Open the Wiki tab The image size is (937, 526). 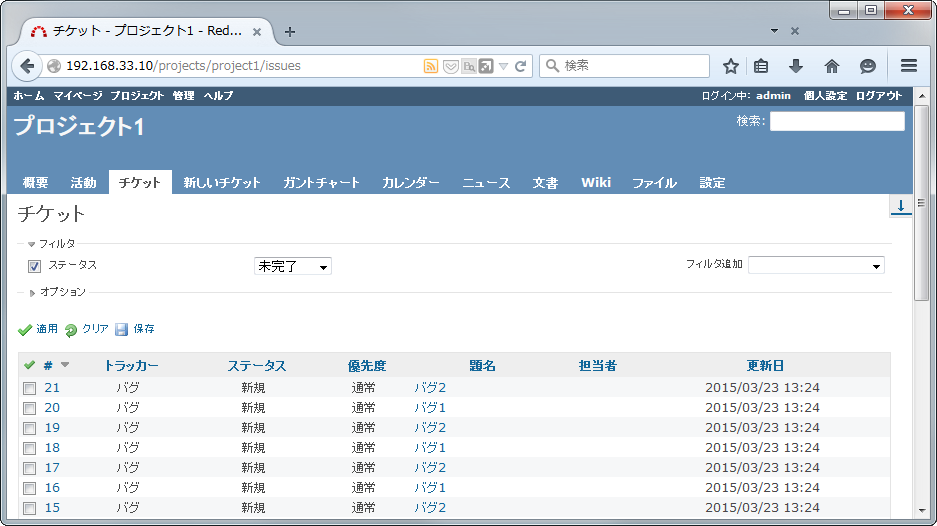point(596,182)
